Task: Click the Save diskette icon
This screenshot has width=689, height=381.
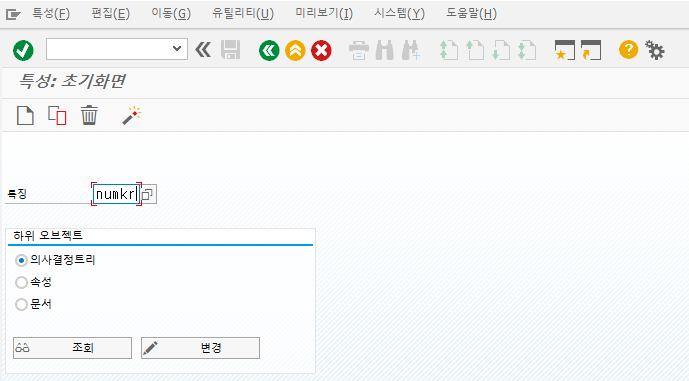Action: (x=231, y=50)
